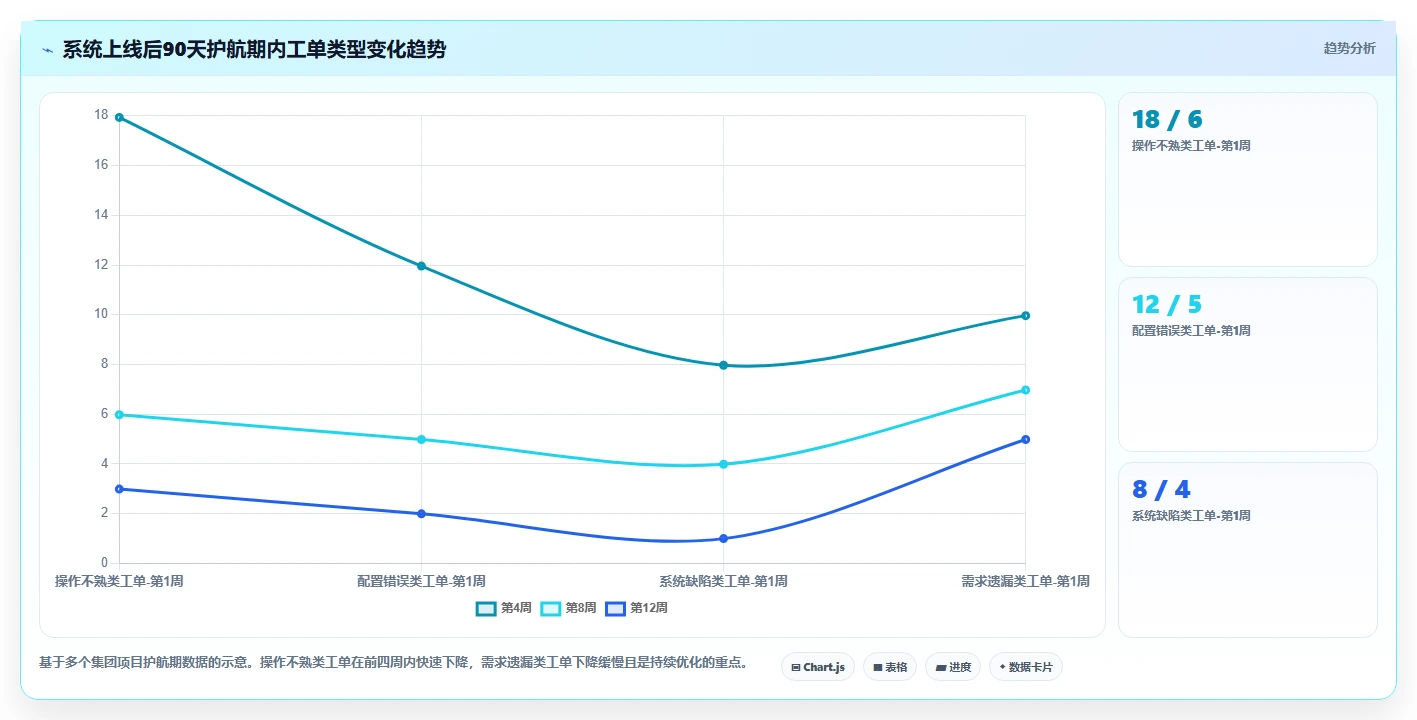The height and width of the screenshot is (720, 1417).
Task: Toggle the 第8周 legend item
Action: (x=569, y=608)
